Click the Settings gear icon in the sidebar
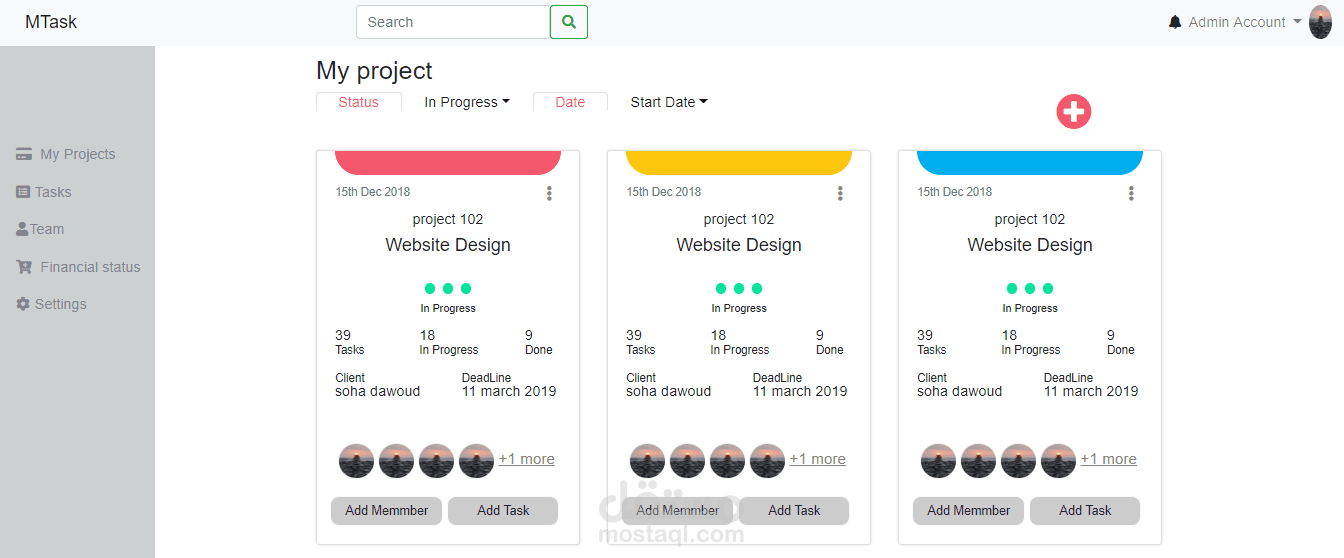Viewport: 1344px width, 558px height. 23,304
